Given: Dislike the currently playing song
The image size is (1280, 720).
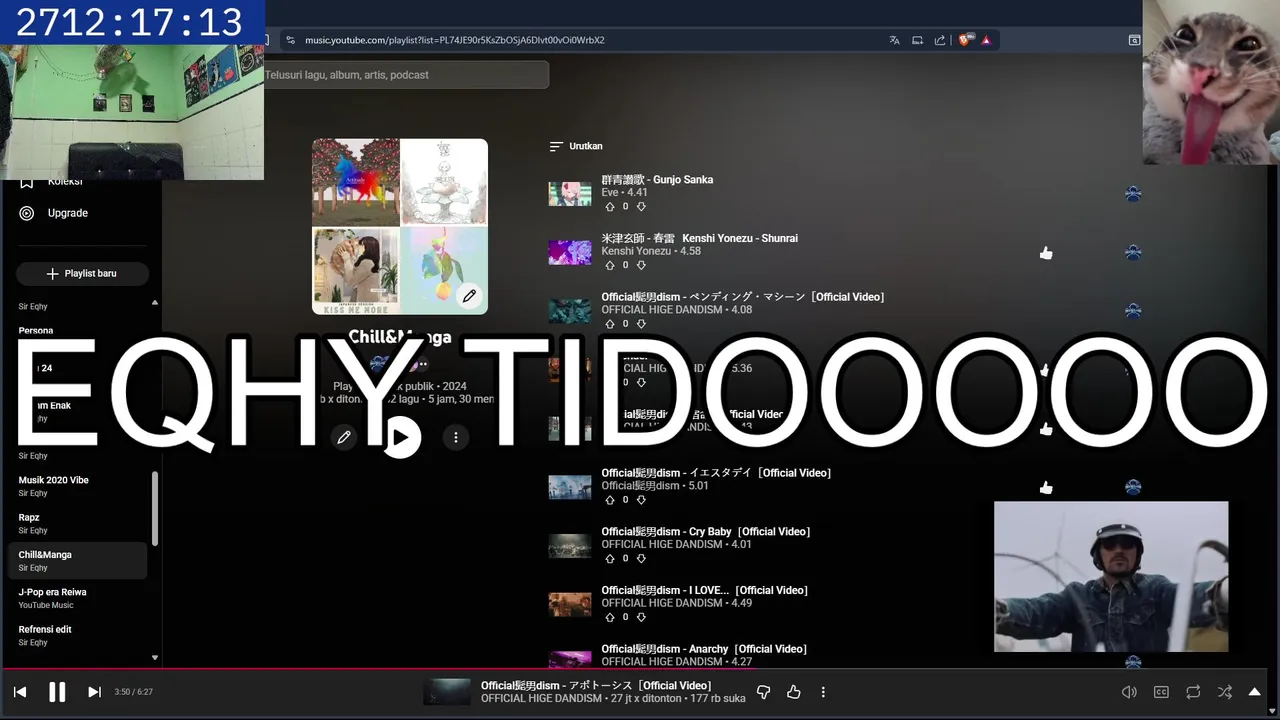Looking at the screenshot, I should point(763,692).
